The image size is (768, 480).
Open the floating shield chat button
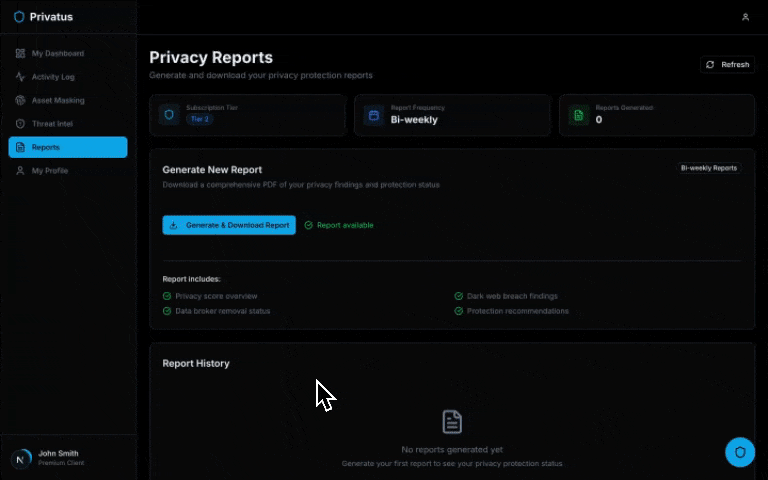[740, 452]
